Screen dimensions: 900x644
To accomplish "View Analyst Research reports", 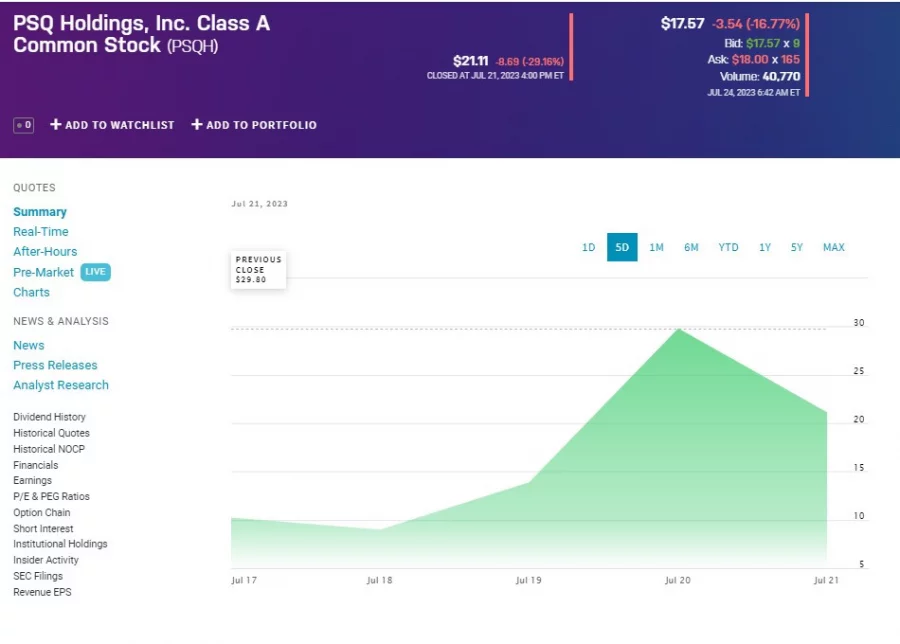I will 60,385.
